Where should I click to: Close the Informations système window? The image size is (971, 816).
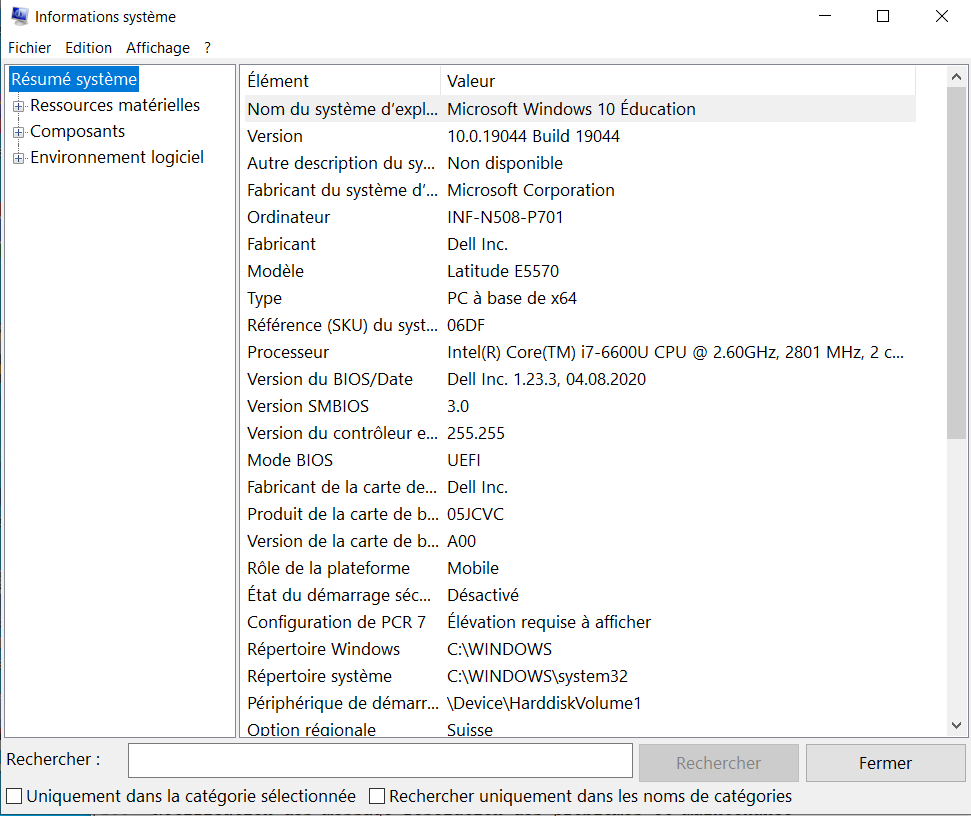coord(941,16)
